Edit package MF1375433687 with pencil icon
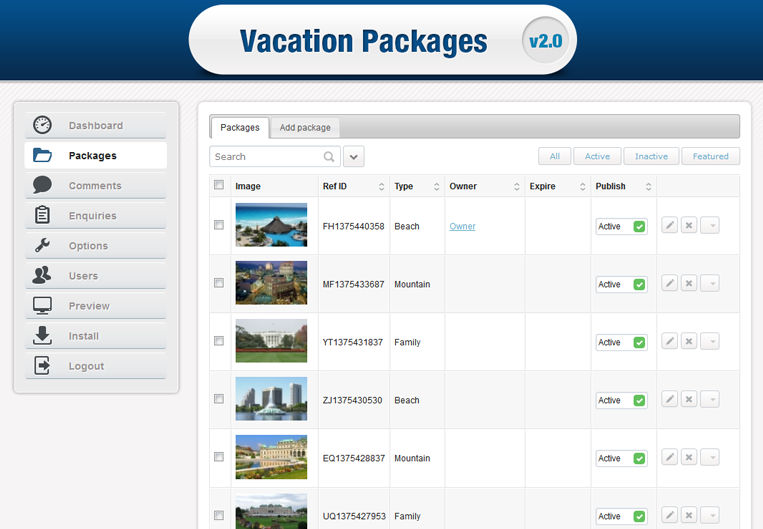Screen dimensions: 763x529 [x=670, y=283]
